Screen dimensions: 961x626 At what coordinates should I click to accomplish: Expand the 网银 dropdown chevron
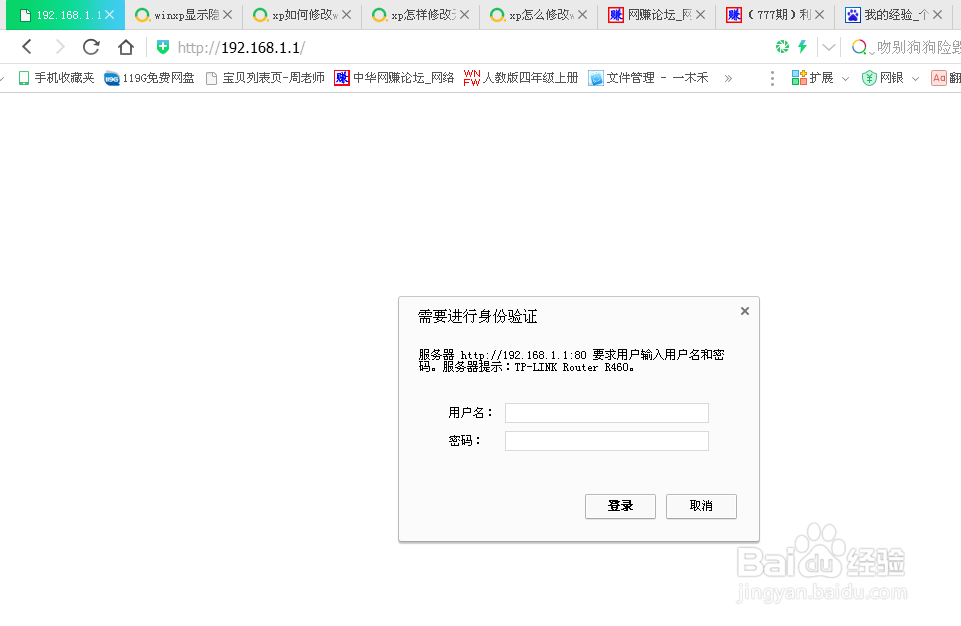coord(913,78)
